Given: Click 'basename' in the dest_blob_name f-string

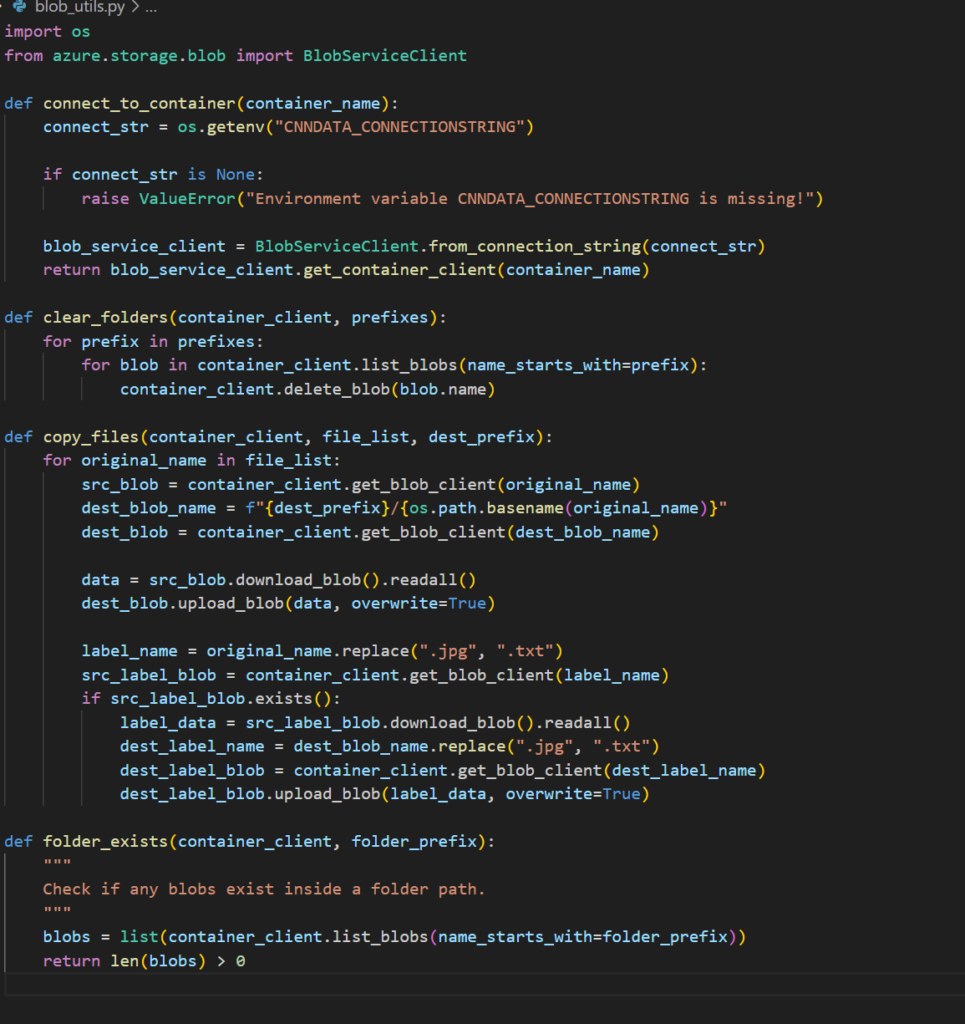Looking at the screenshot, I should pyautogui.click(x=525, y=508).
